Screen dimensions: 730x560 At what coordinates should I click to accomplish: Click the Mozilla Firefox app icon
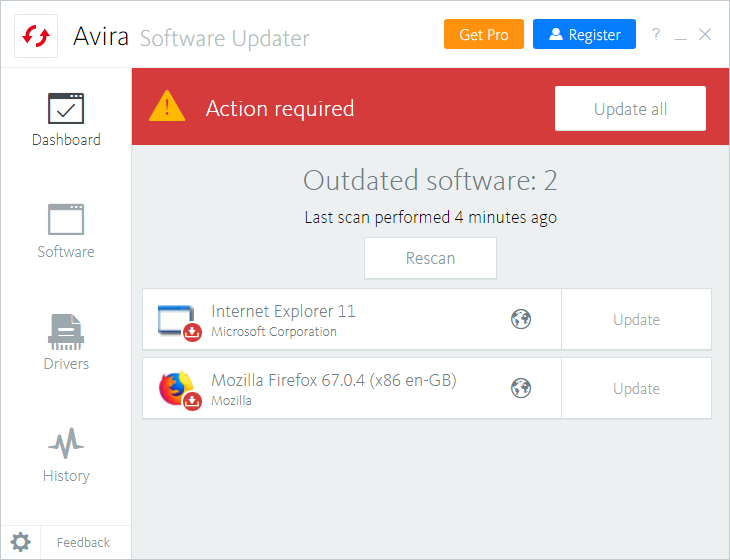[x=178, y=388]
